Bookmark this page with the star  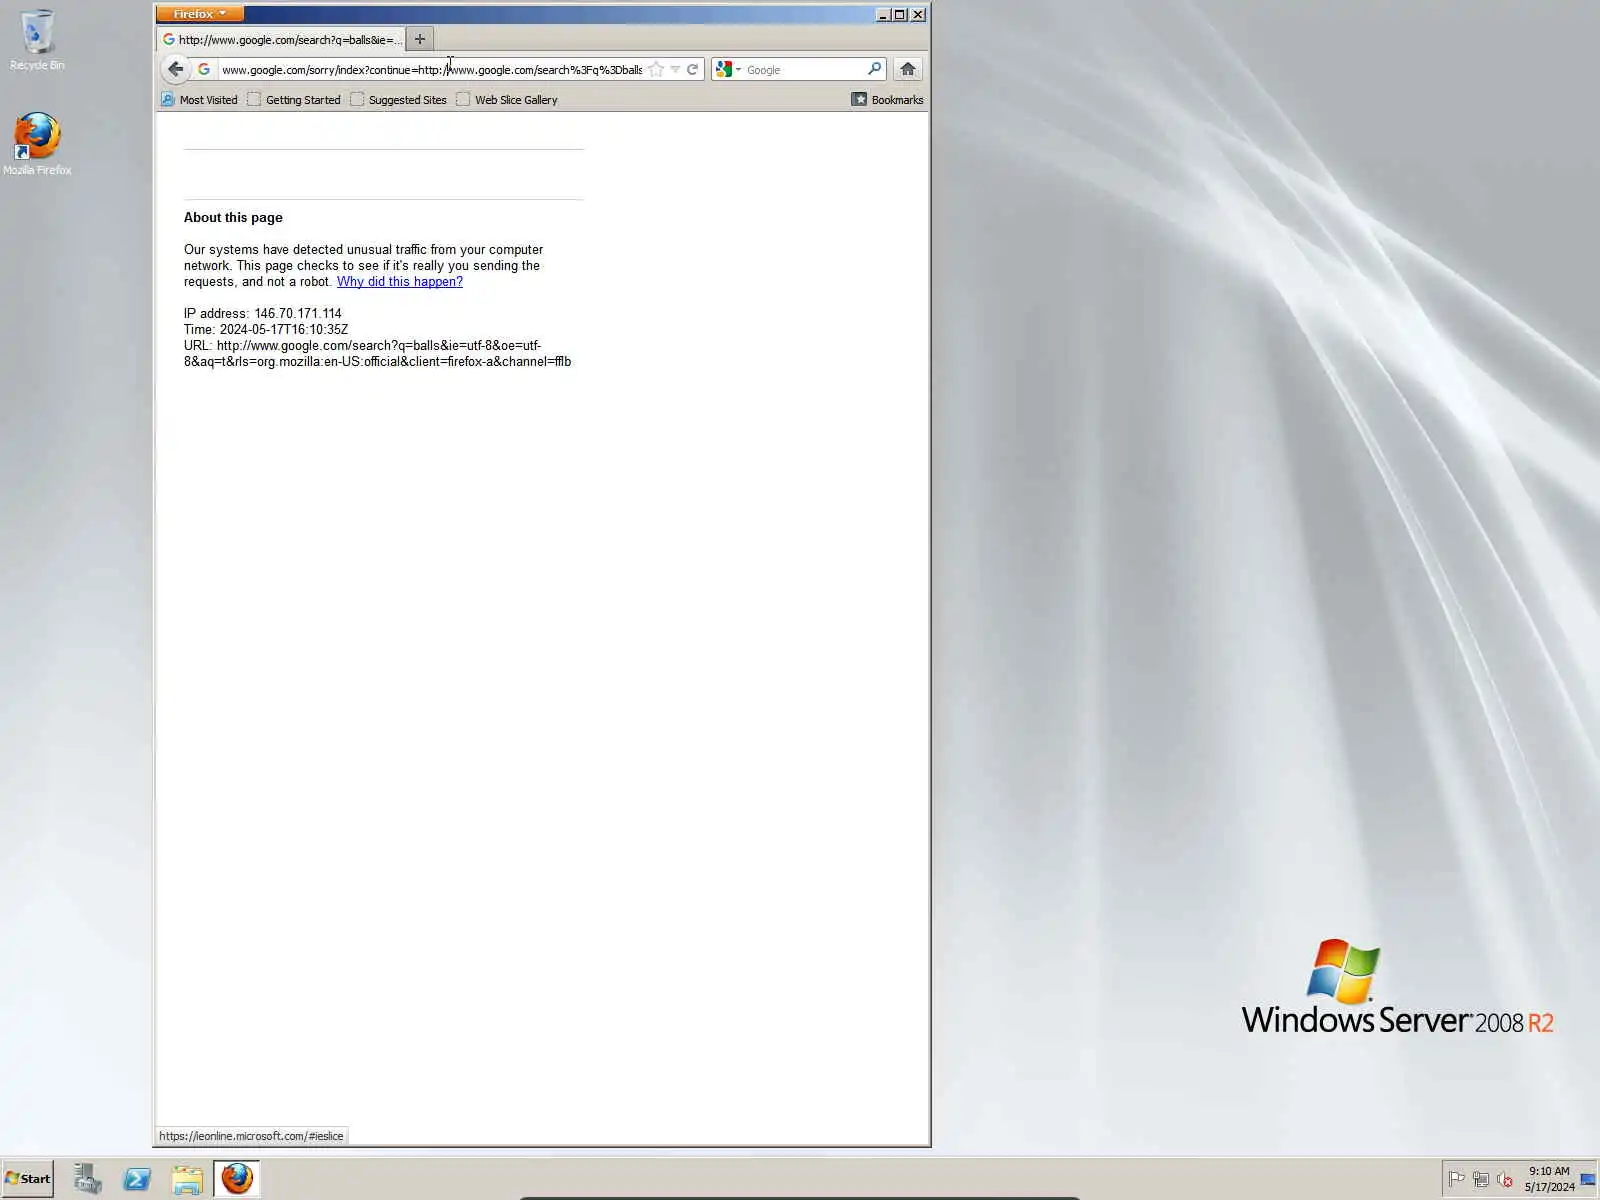tap(656, 70)
